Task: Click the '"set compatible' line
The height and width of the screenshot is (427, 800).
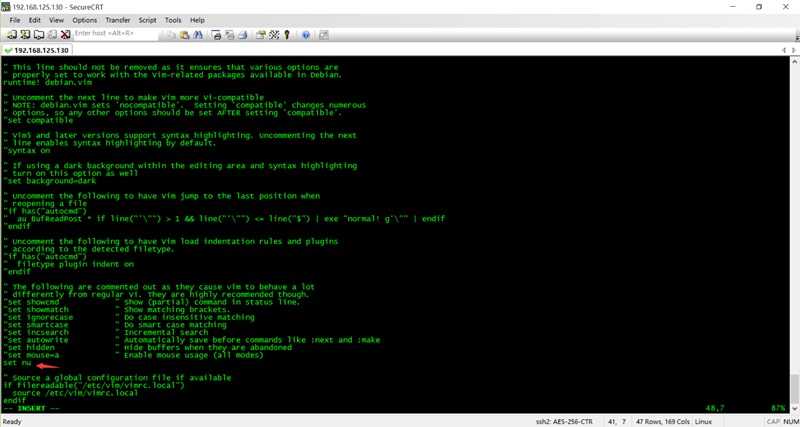Action: (x=38, y=120)
